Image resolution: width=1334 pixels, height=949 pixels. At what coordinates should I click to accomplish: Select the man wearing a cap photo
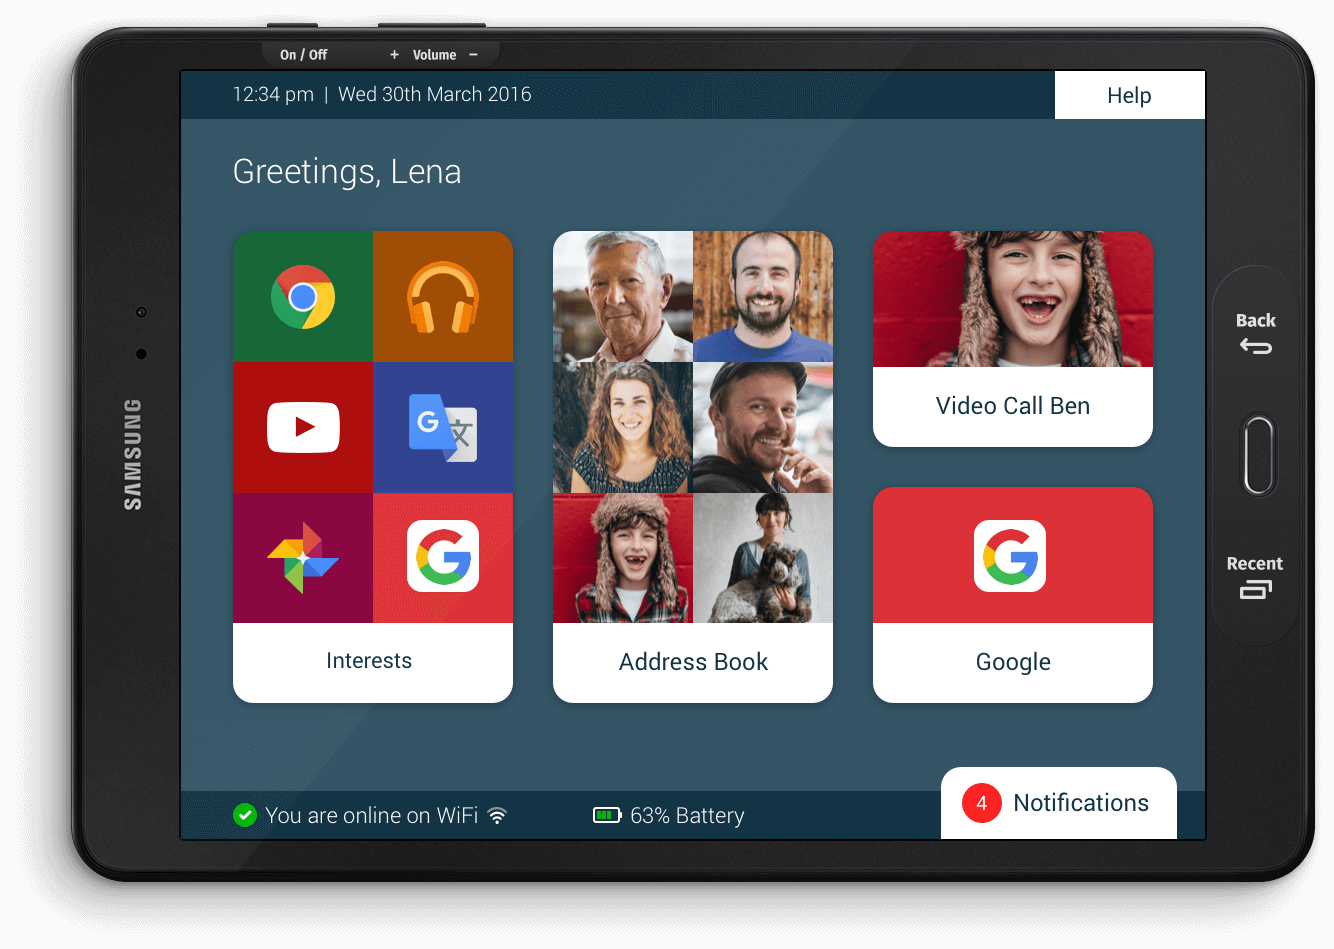[763, 427]
